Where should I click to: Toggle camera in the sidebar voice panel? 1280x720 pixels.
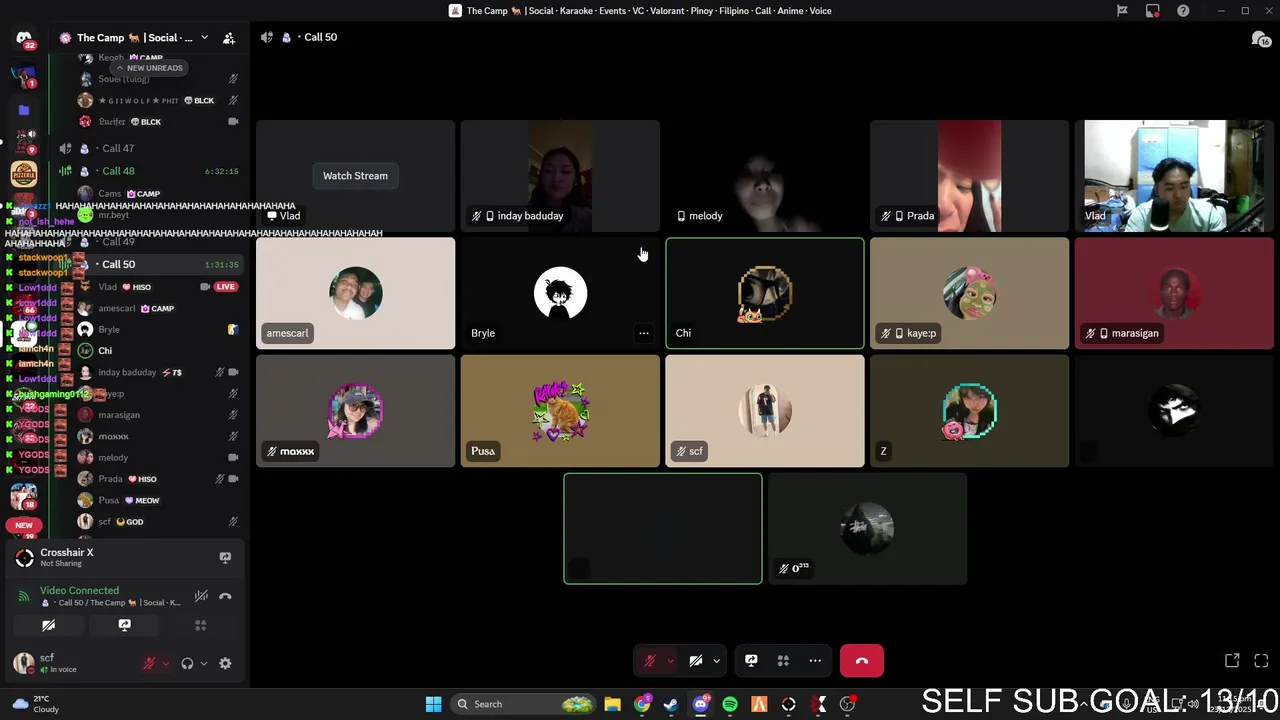[48, 625]
